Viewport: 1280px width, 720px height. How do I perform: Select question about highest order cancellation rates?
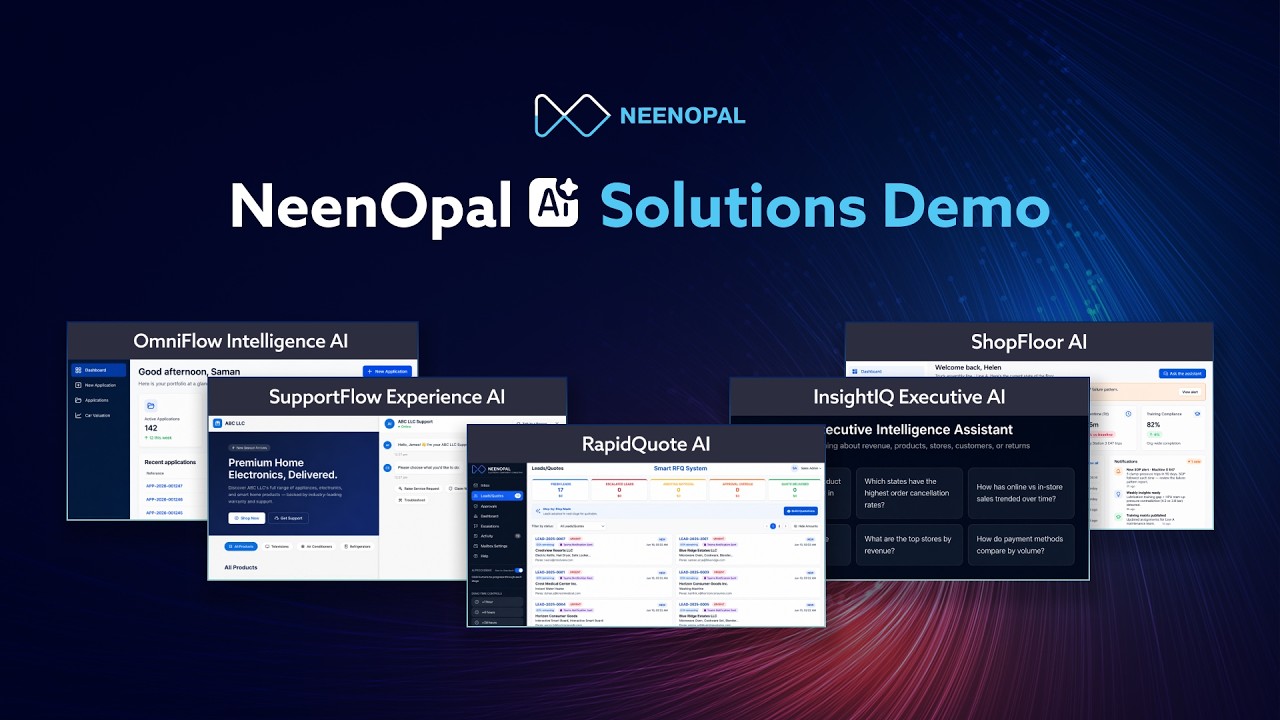(x=909, y=493)
